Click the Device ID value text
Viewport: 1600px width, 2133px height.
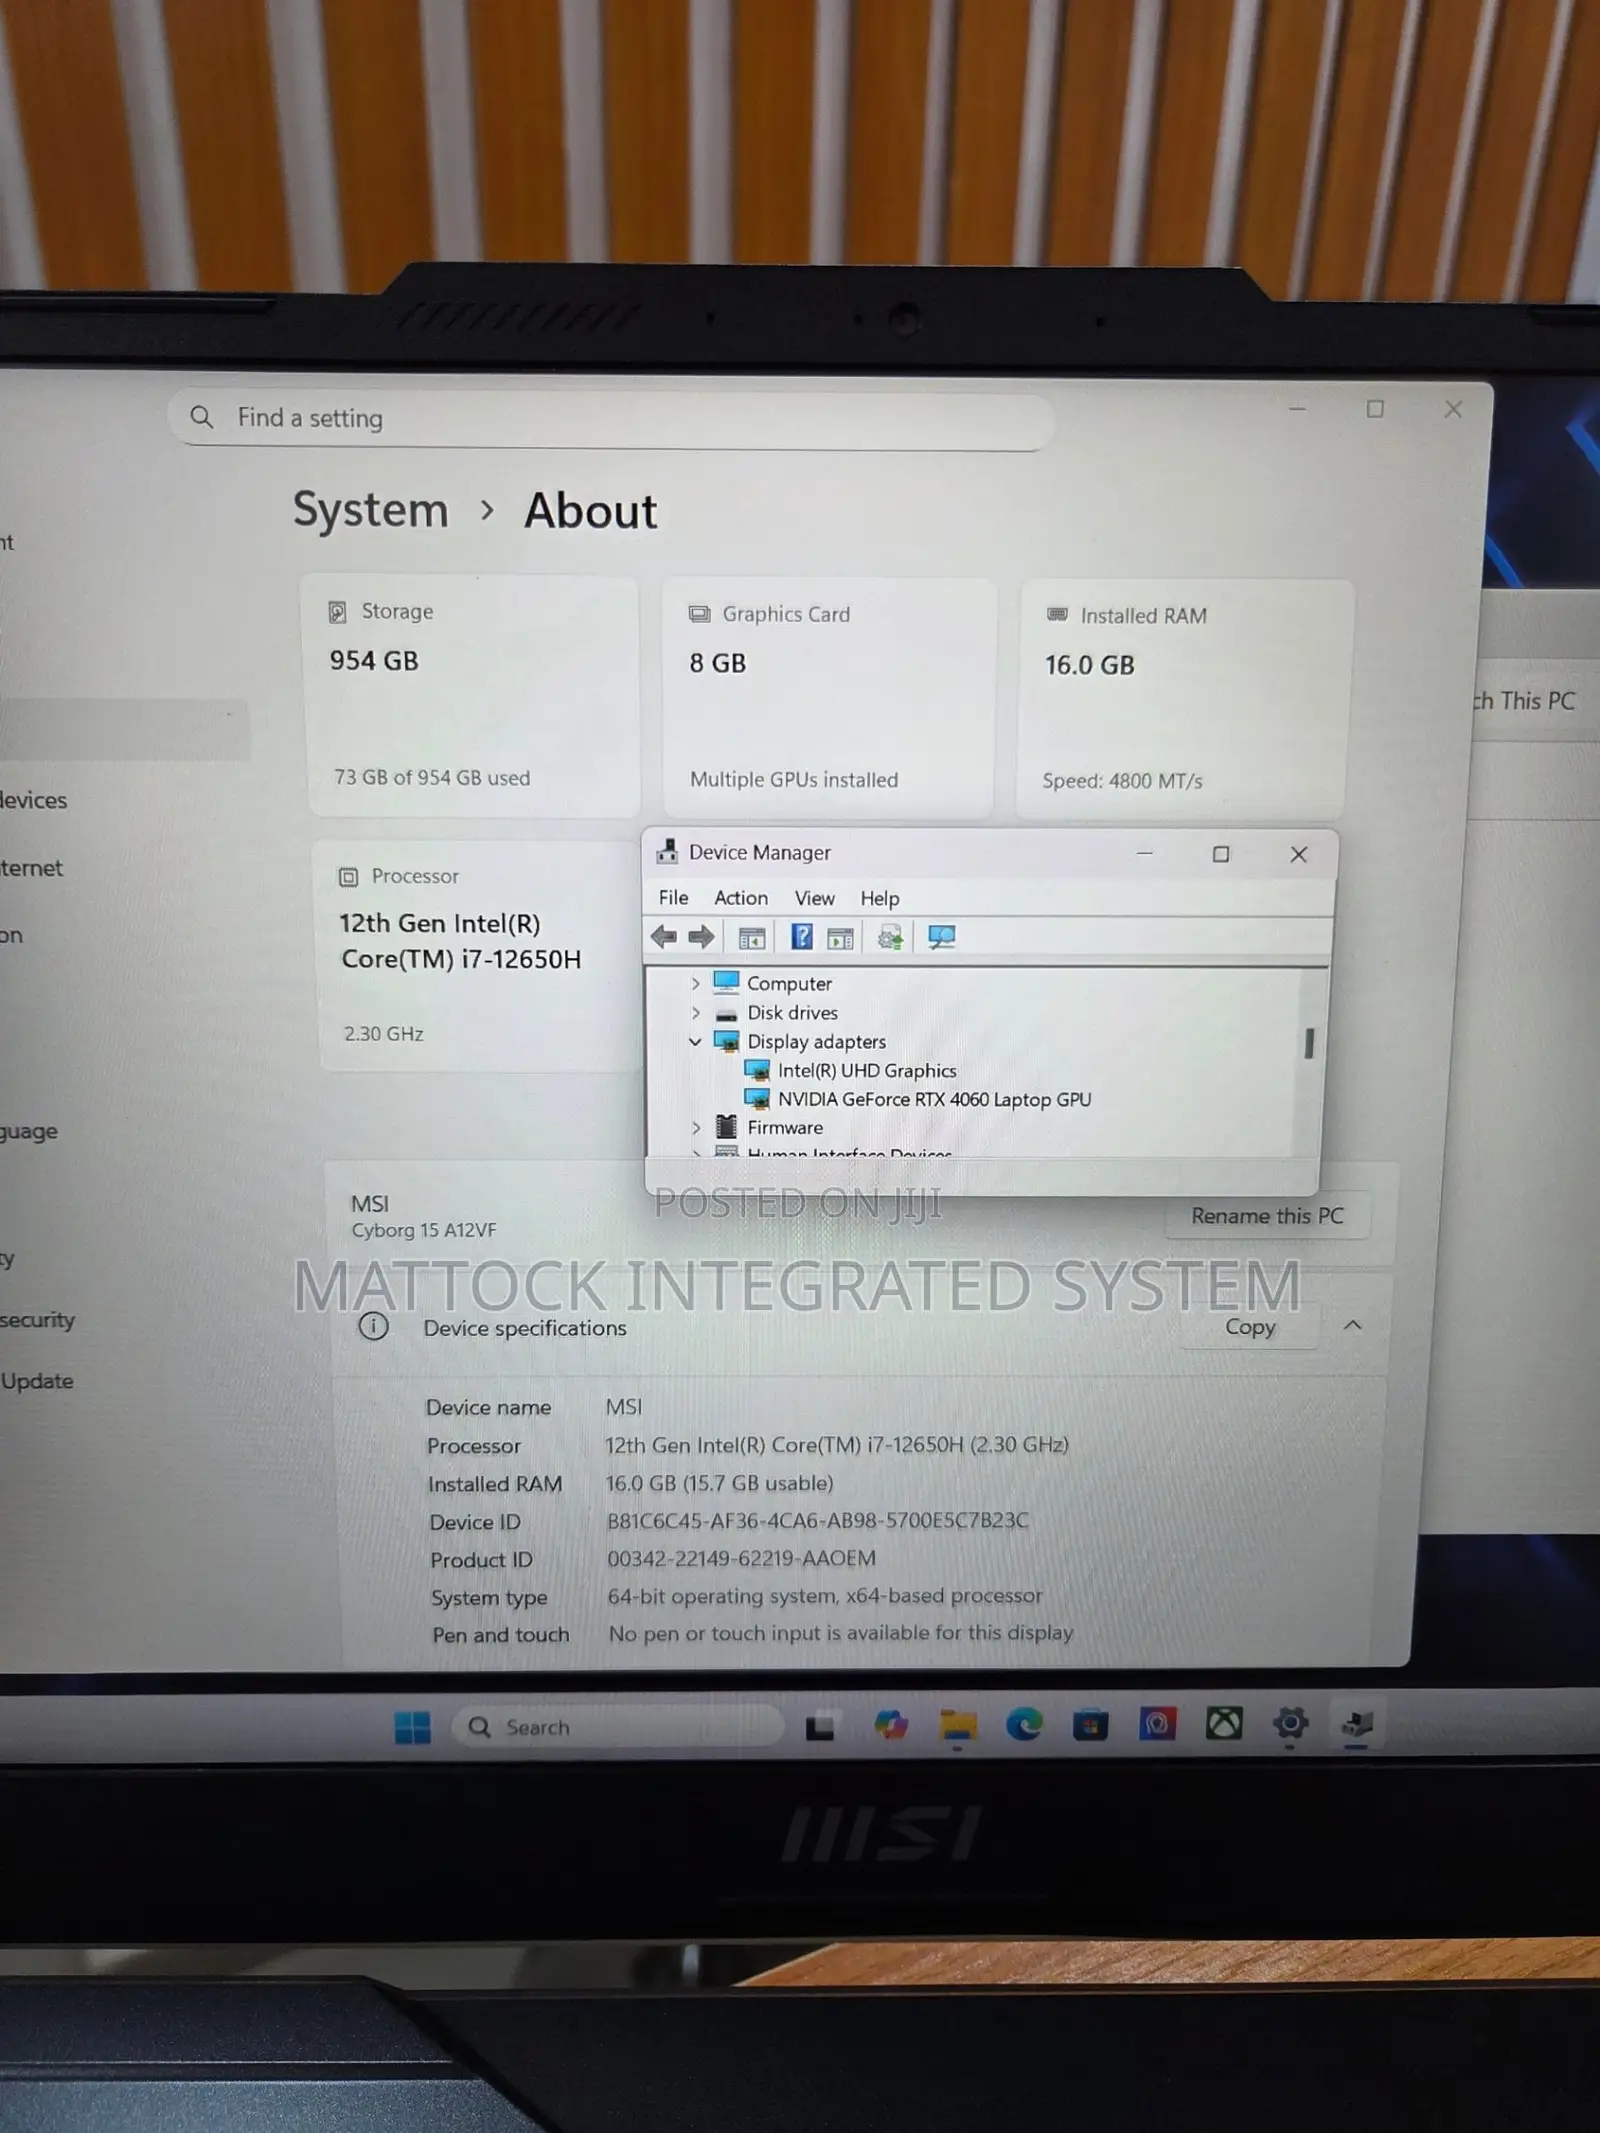pyautogui.click(x=817, y=1521)
